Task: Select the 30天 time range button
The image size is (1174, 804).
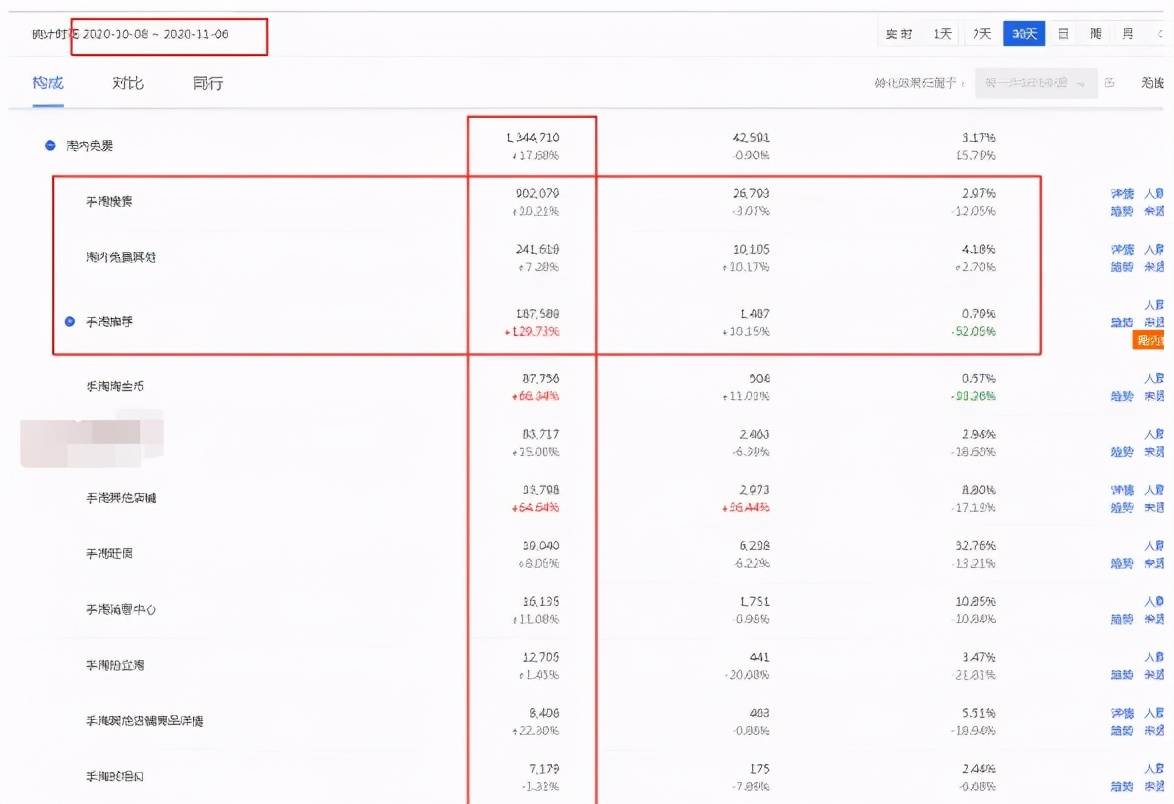Action: click(x=1024, y=34)
